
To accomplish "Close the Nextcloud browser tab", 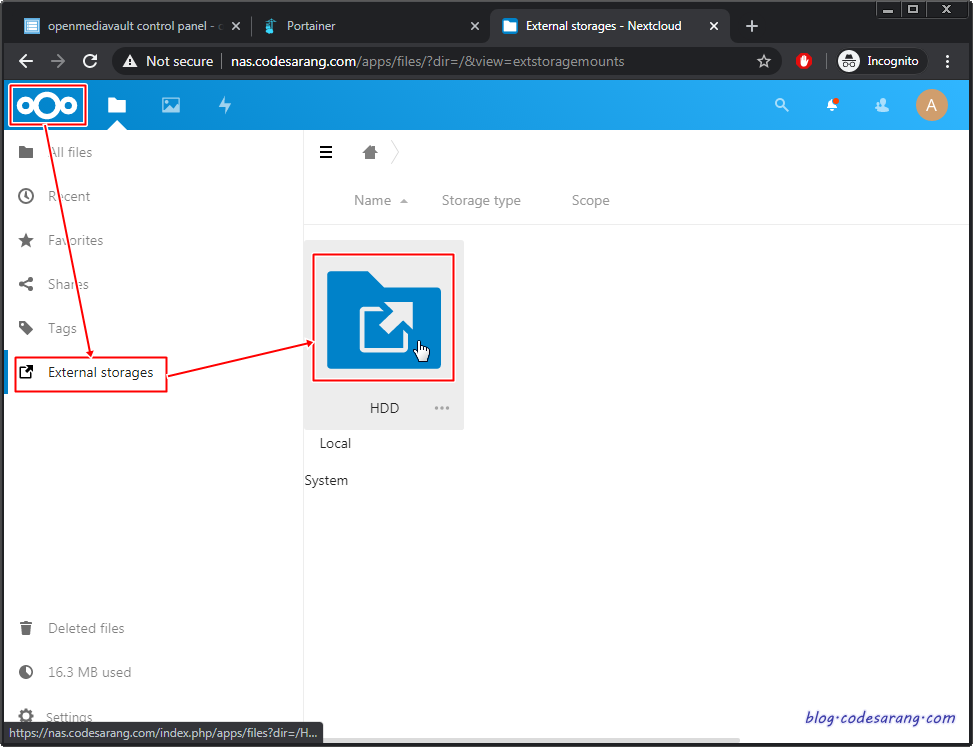I will pos(714,26).
